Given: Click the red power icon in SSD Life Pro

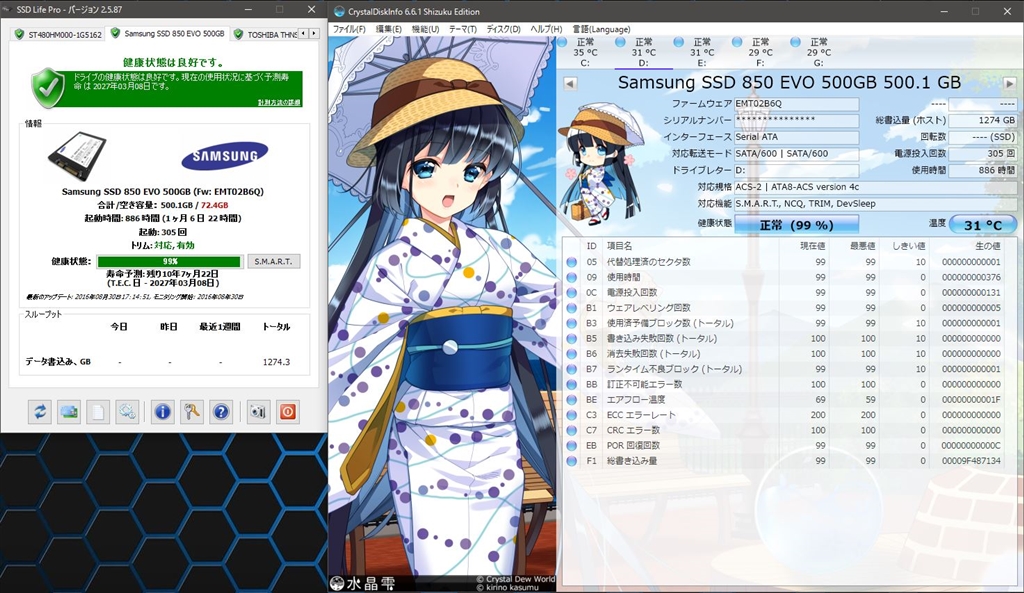Looking at the screenshot, I should point(287,412).
